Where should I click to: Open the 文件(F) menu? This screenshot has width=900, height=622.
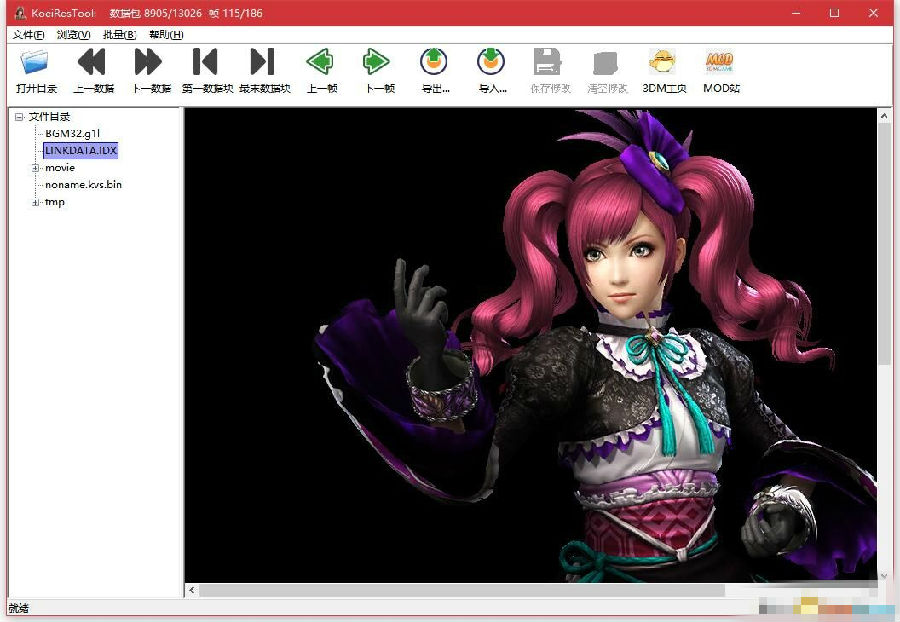coord(28,35)
